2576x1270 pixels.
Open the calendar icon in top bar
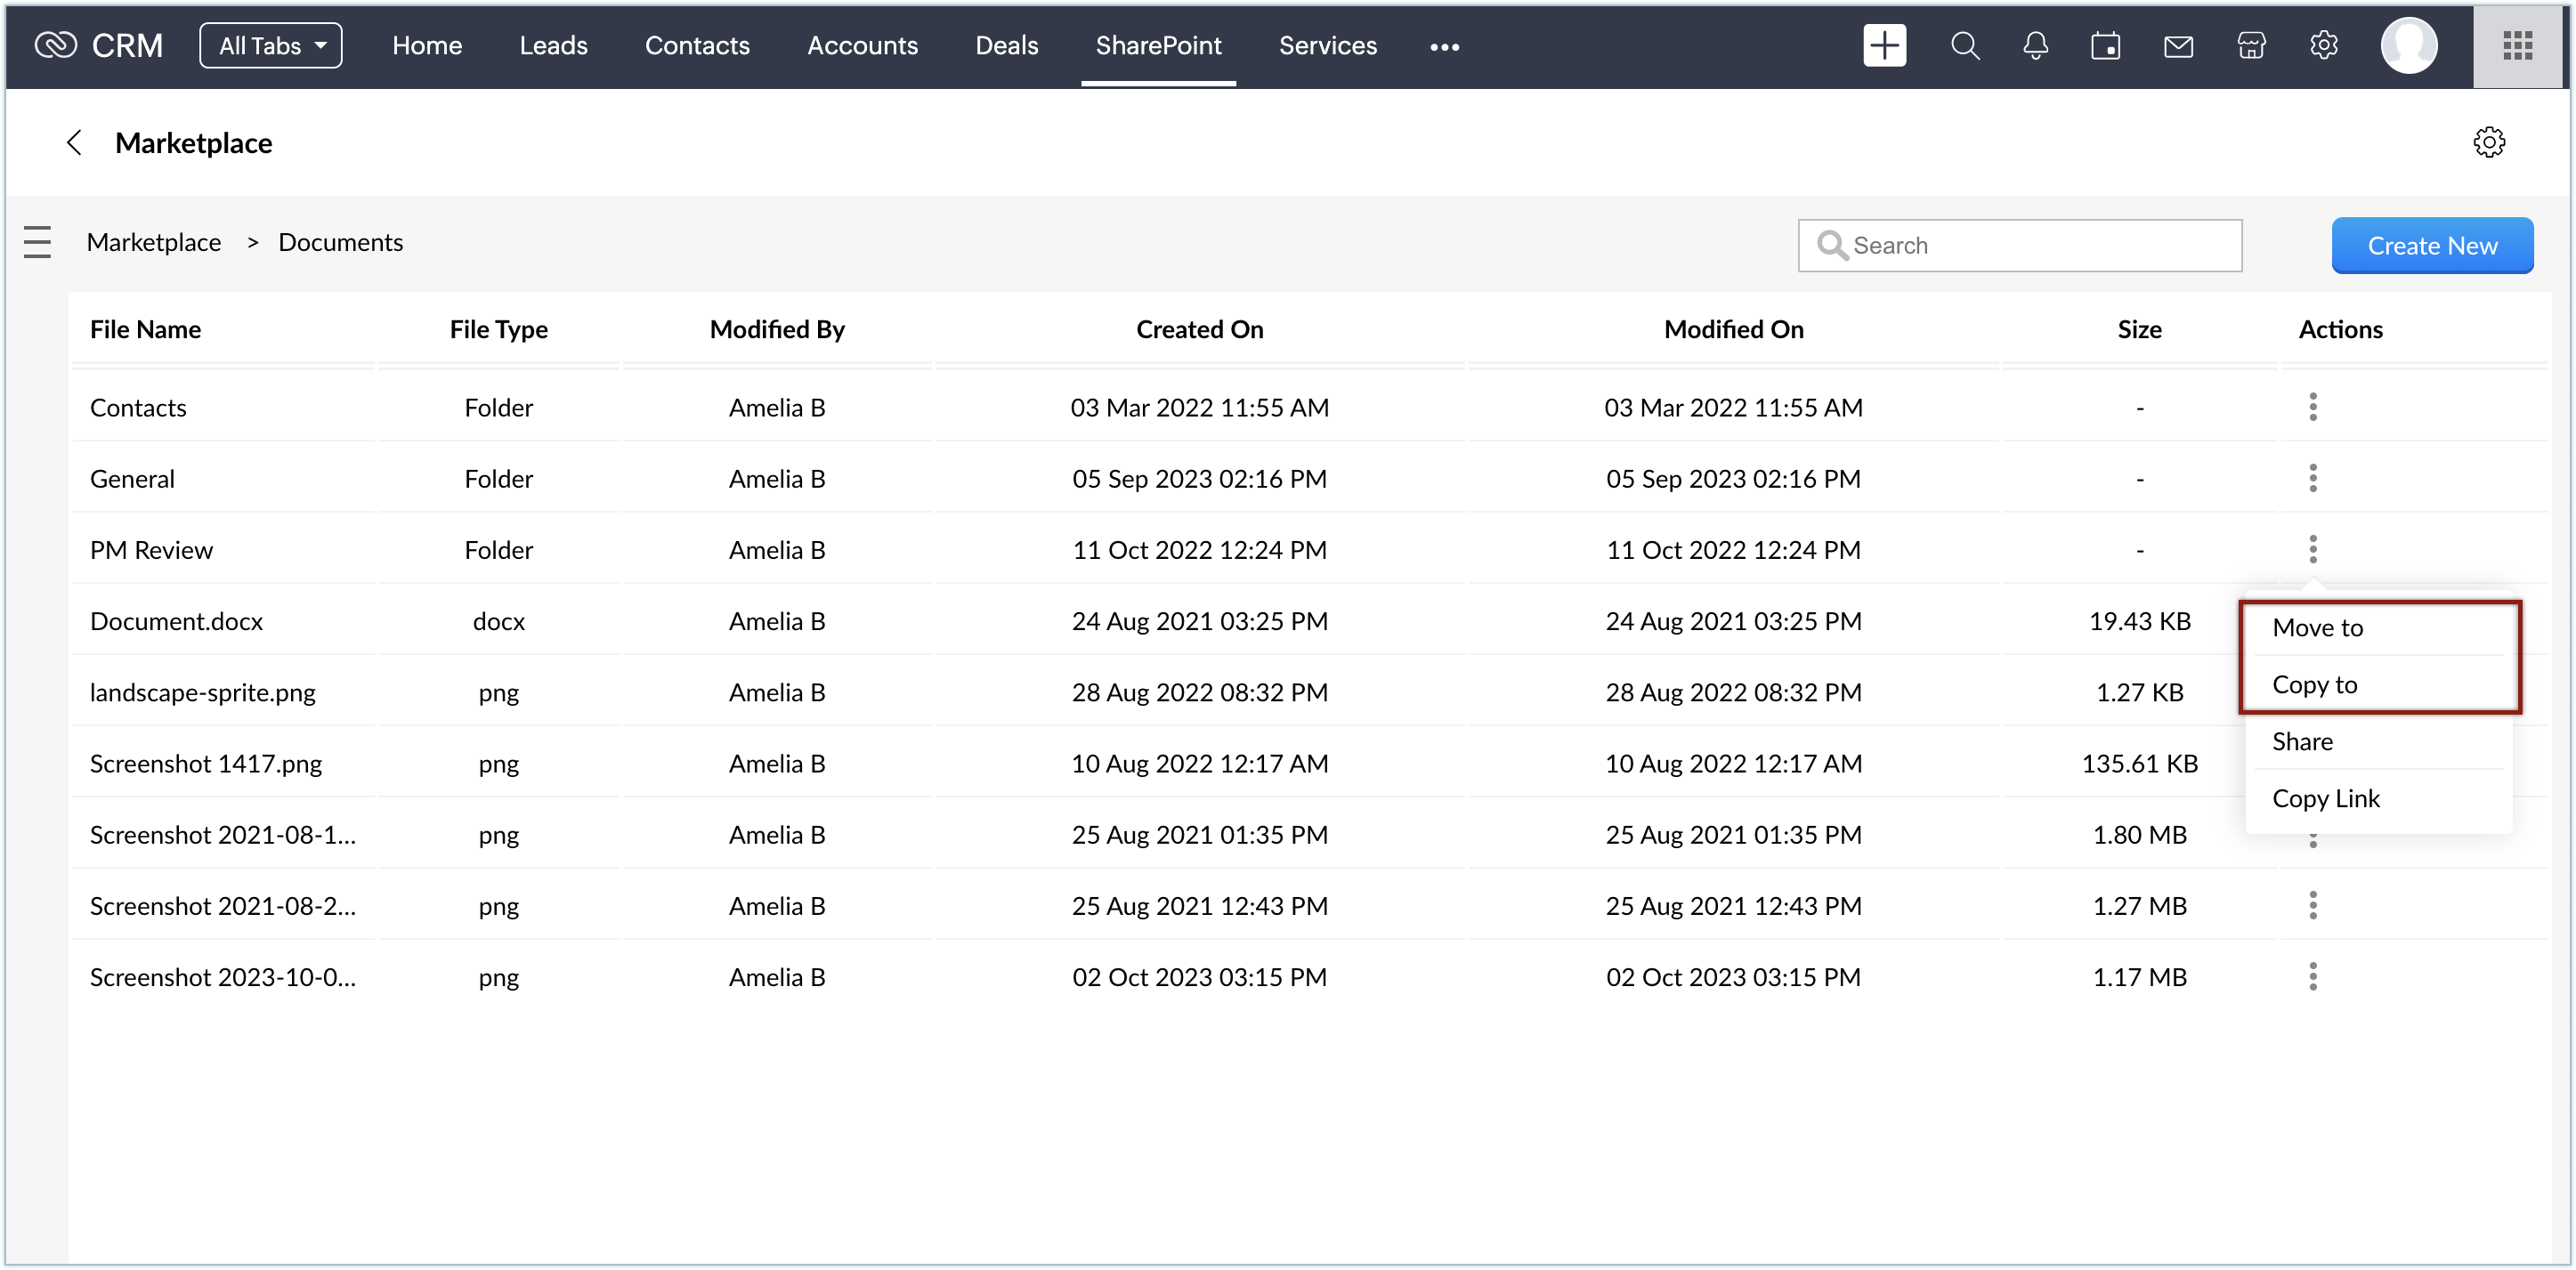[x=2105, y=46]
